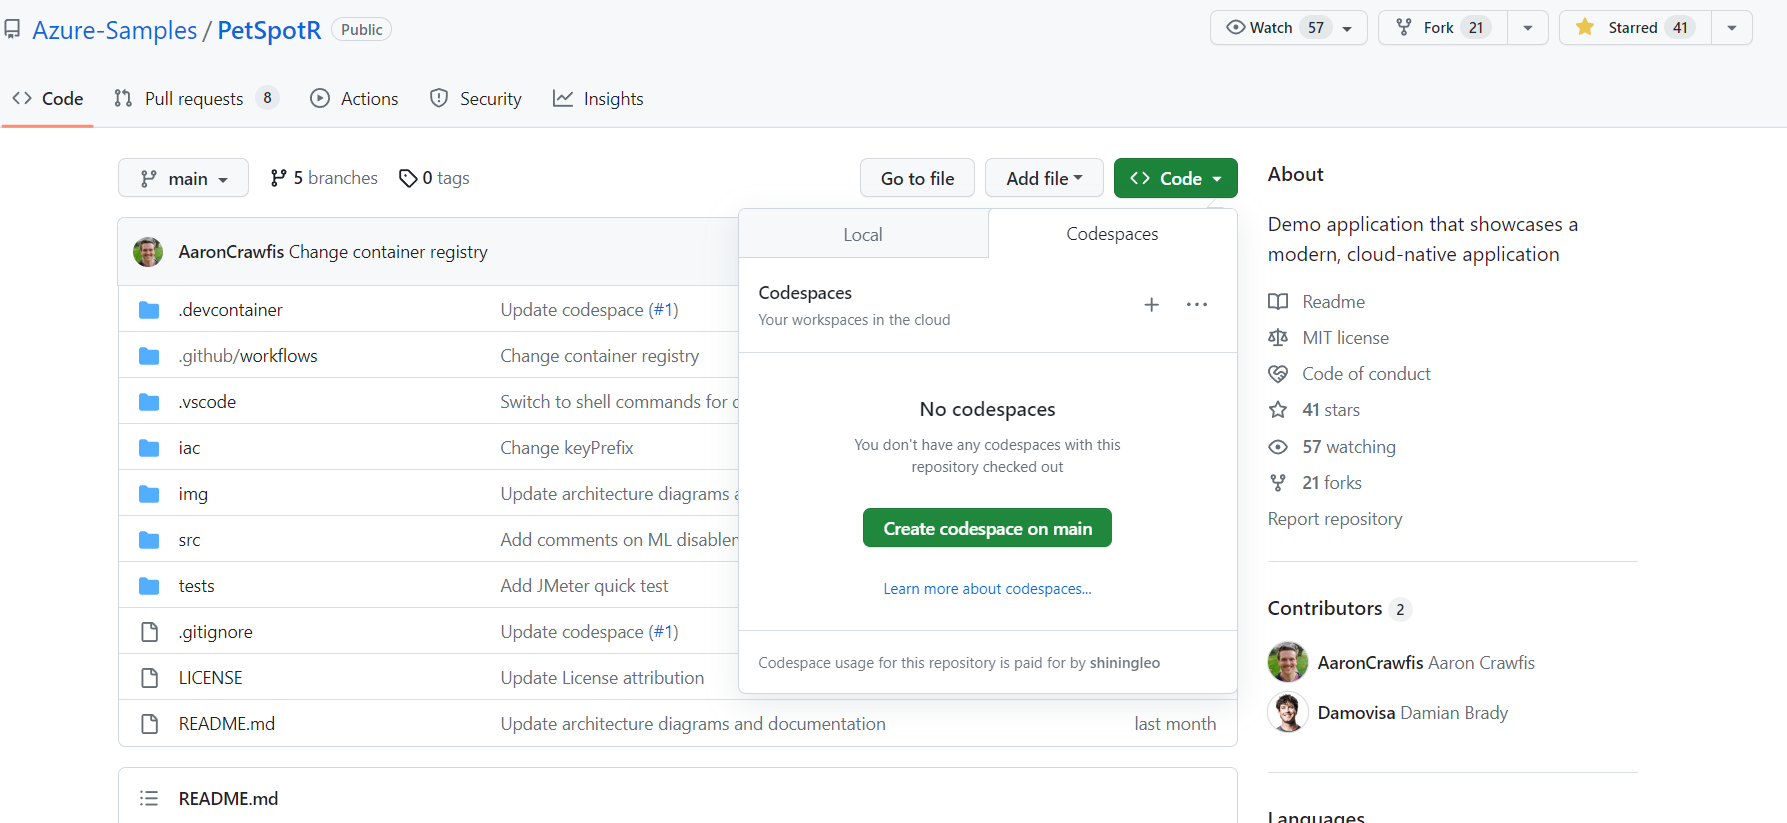
Task: Open the Readme link in About
Action: (1333, 302)
